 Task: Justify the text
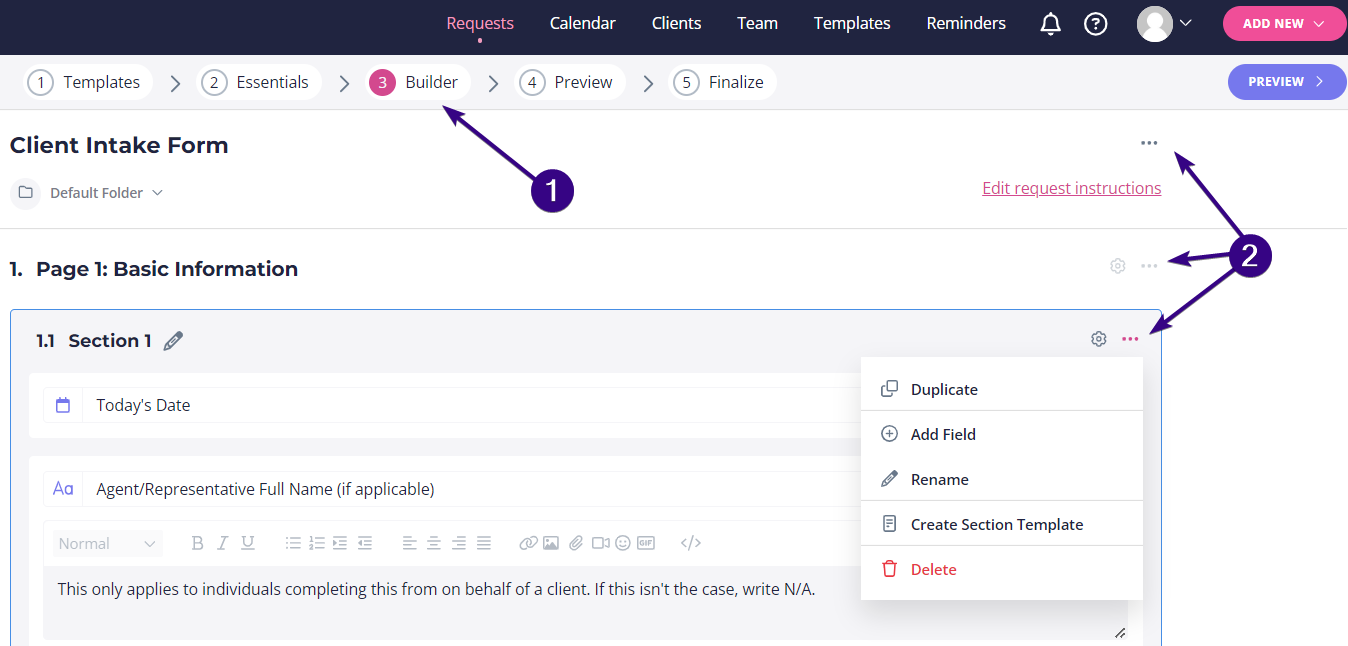484,543
